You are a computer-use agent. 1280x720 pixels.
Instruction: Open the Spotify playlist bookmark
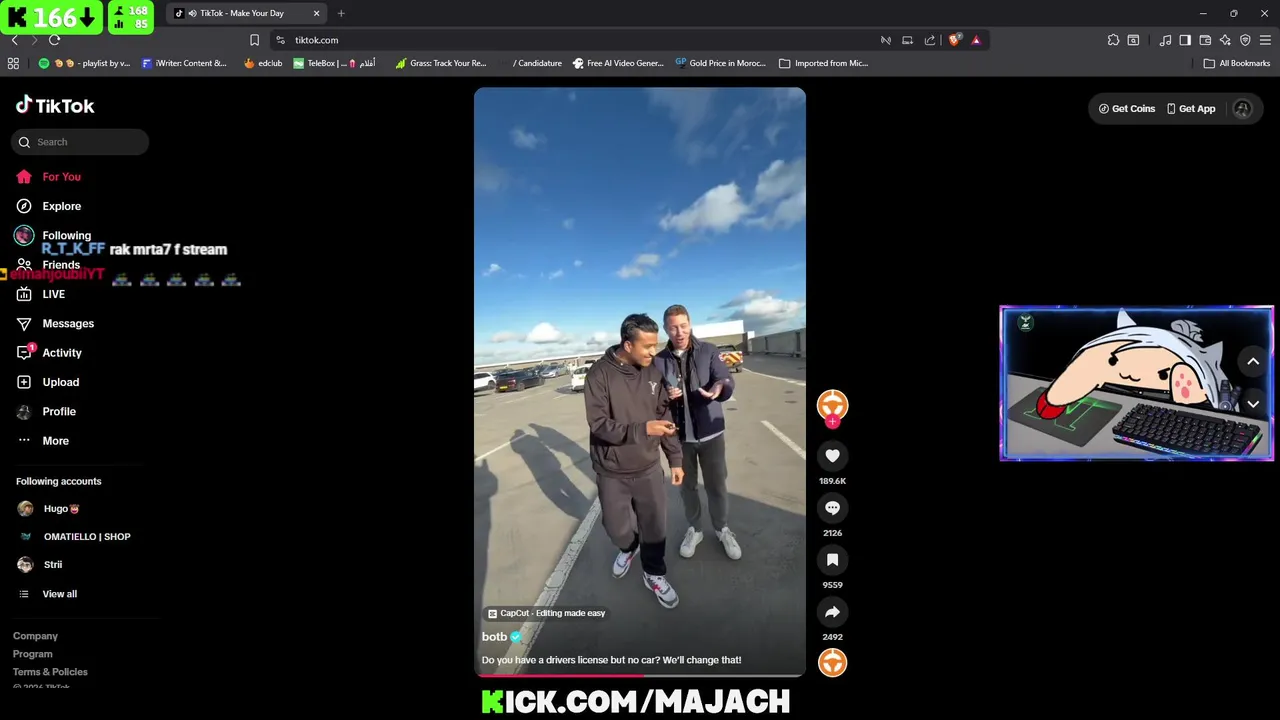click(x=84, y=63)
